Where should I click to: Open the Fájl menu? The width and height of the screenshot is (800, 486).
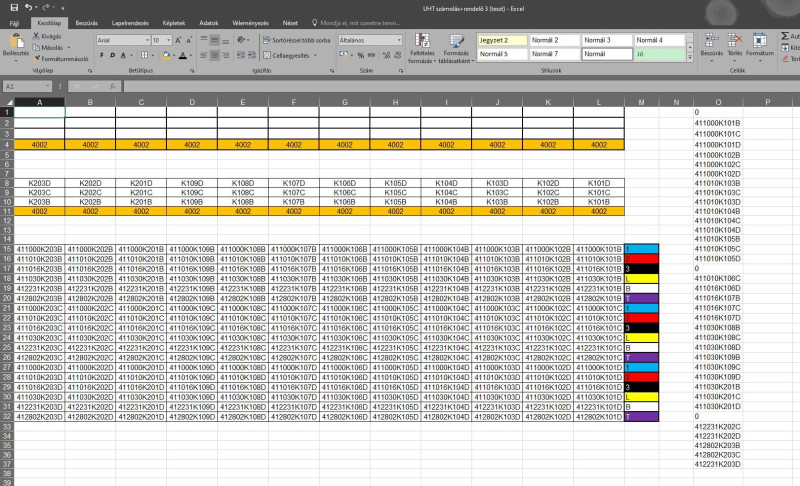14,23
